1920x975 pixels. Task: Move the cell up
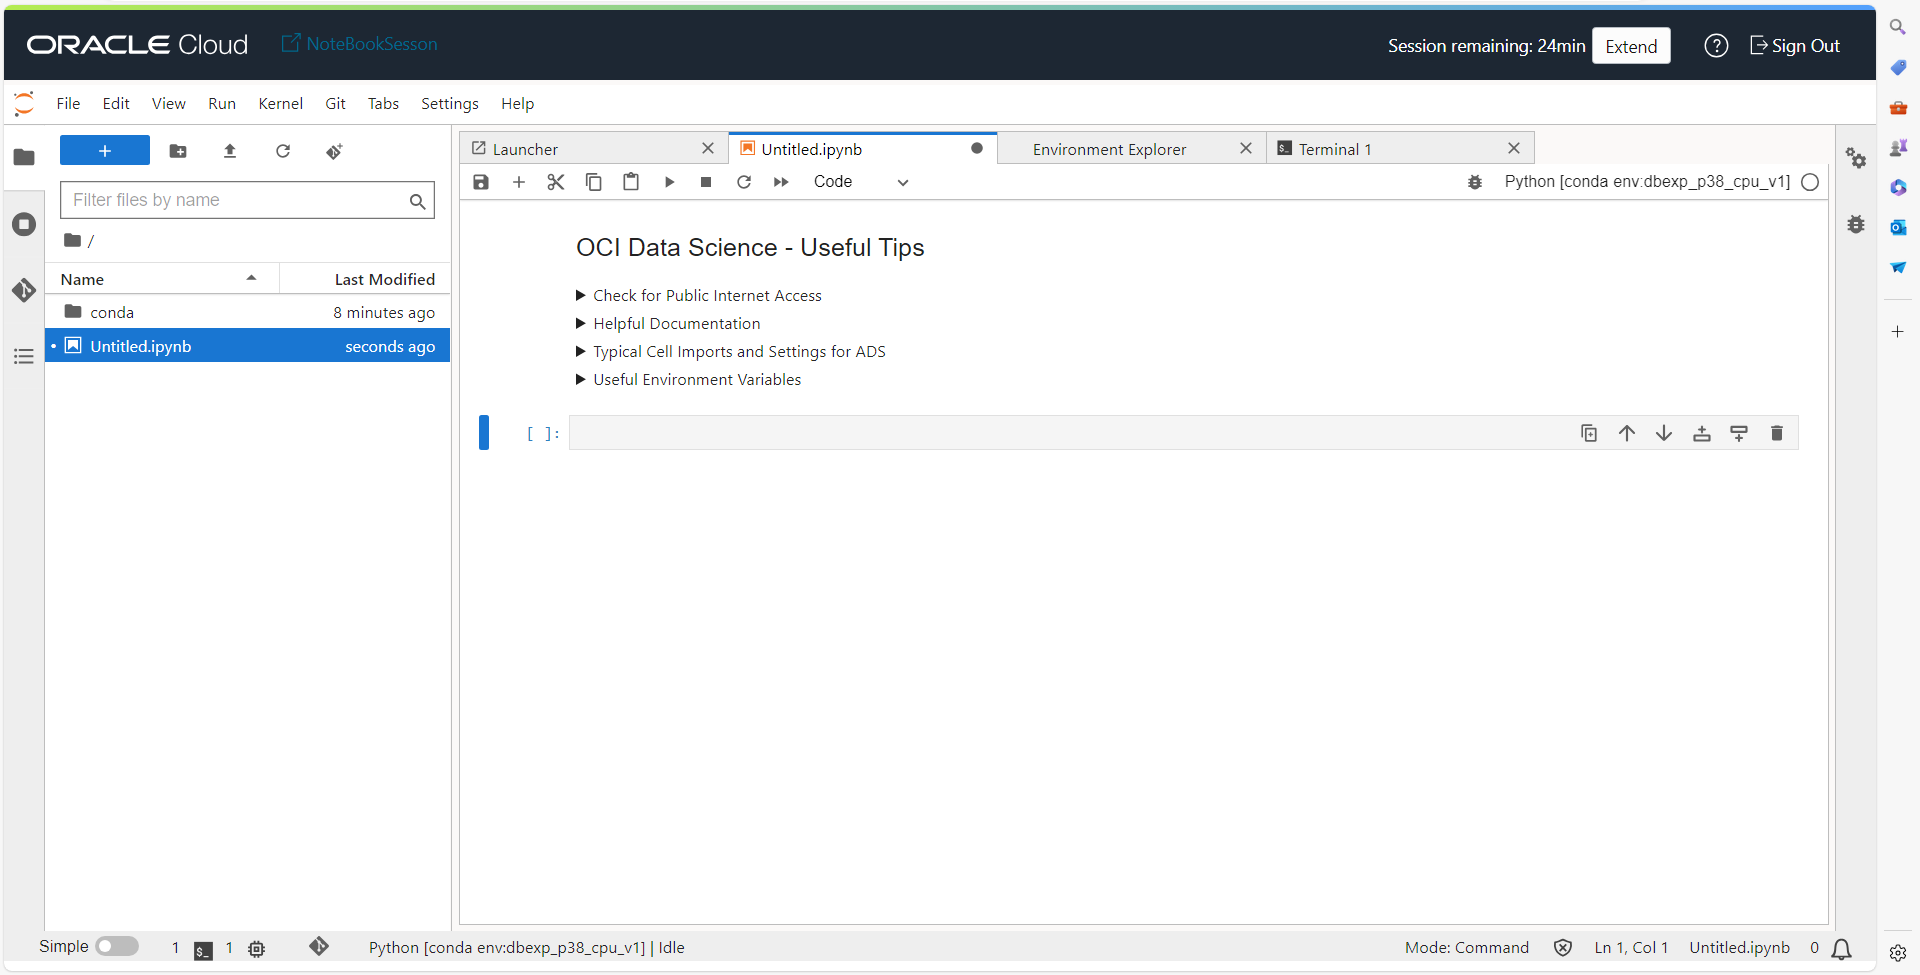coord(1627,433)
